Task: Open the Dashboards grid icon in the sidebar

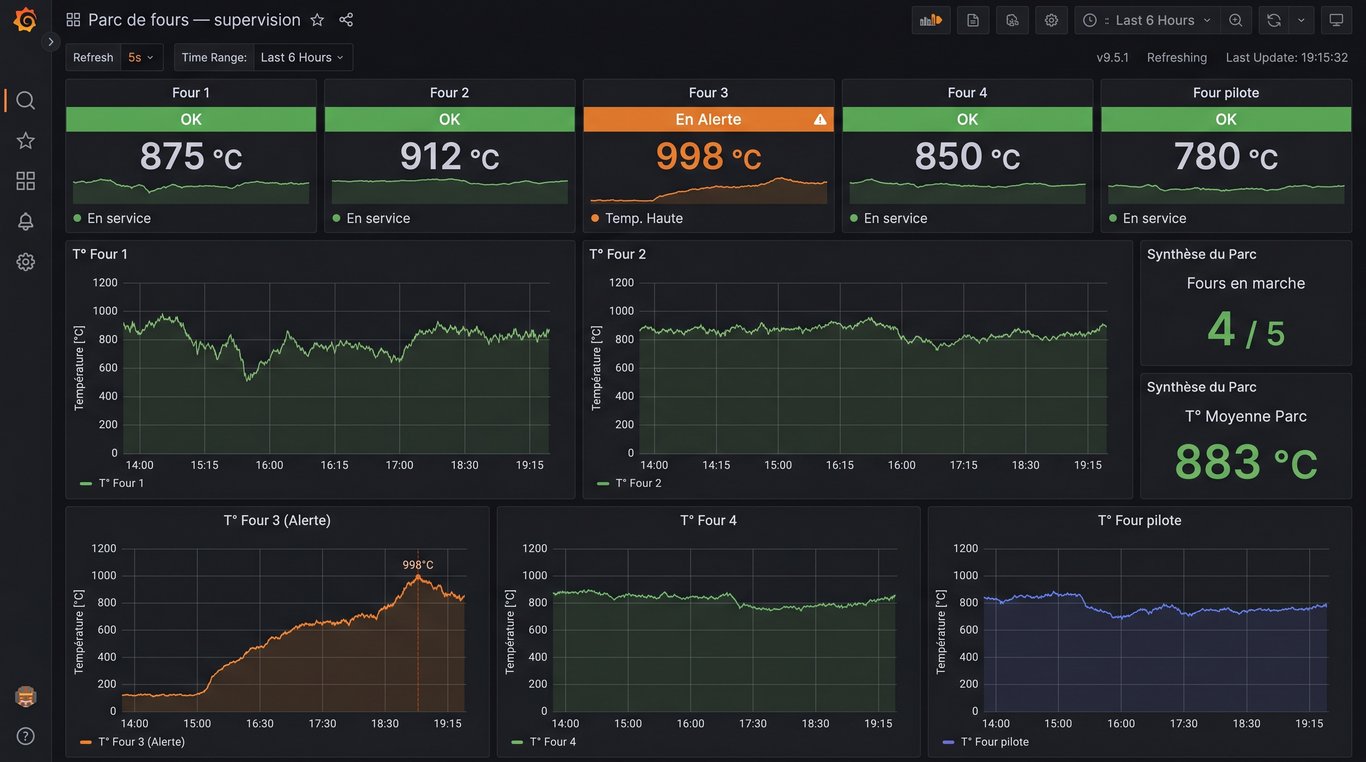Action: click(26, 181)
